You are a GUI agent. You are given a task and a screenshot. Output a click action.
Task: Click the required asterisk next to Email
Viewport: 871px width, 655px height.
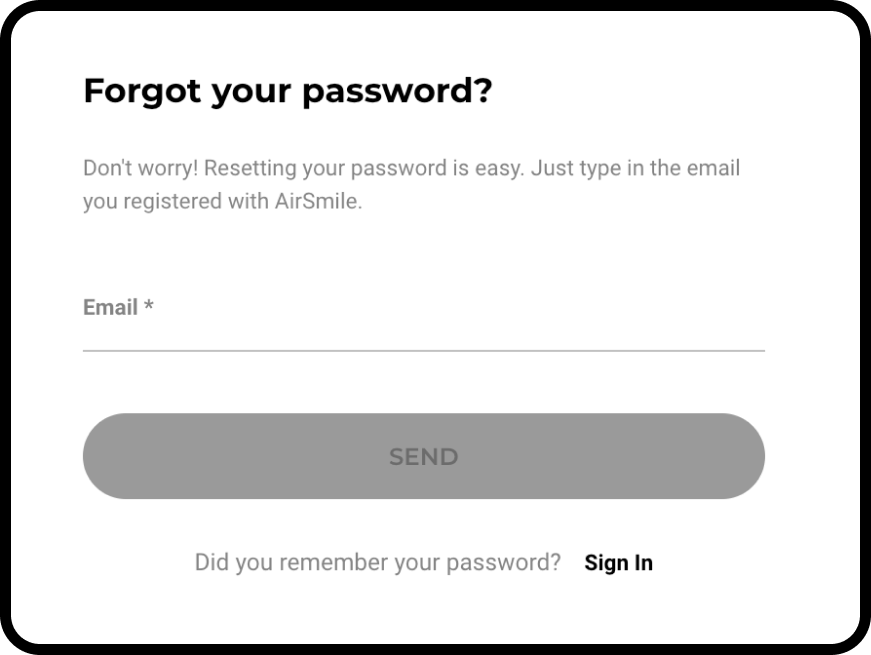149,306
